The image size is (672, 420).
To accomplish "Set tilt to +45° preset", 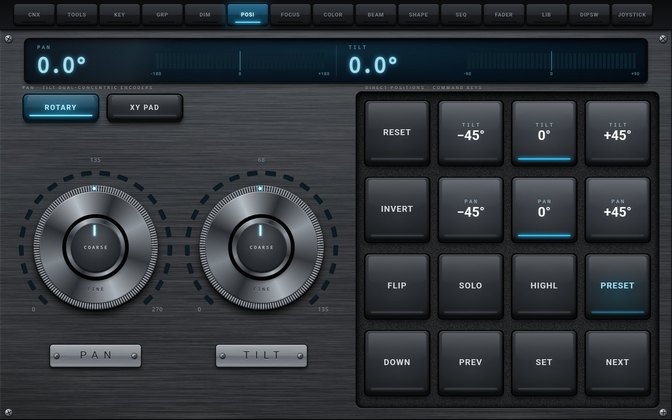I will pyautogui.click(x=618, y=133).
